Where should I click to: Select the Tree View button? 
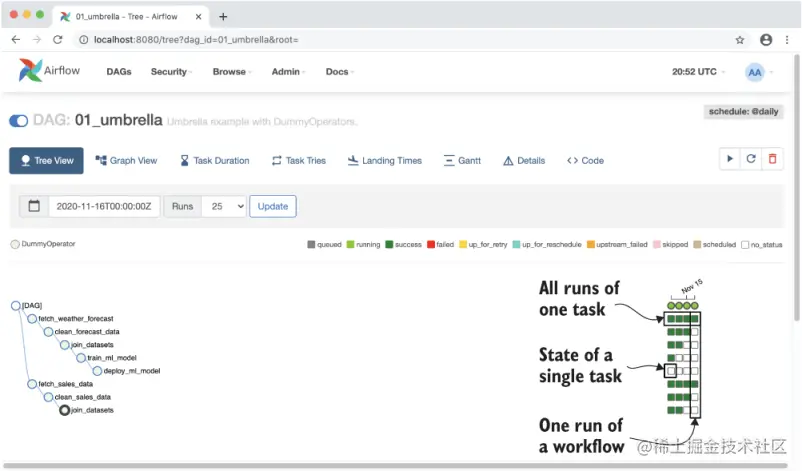tap(46, 161)
